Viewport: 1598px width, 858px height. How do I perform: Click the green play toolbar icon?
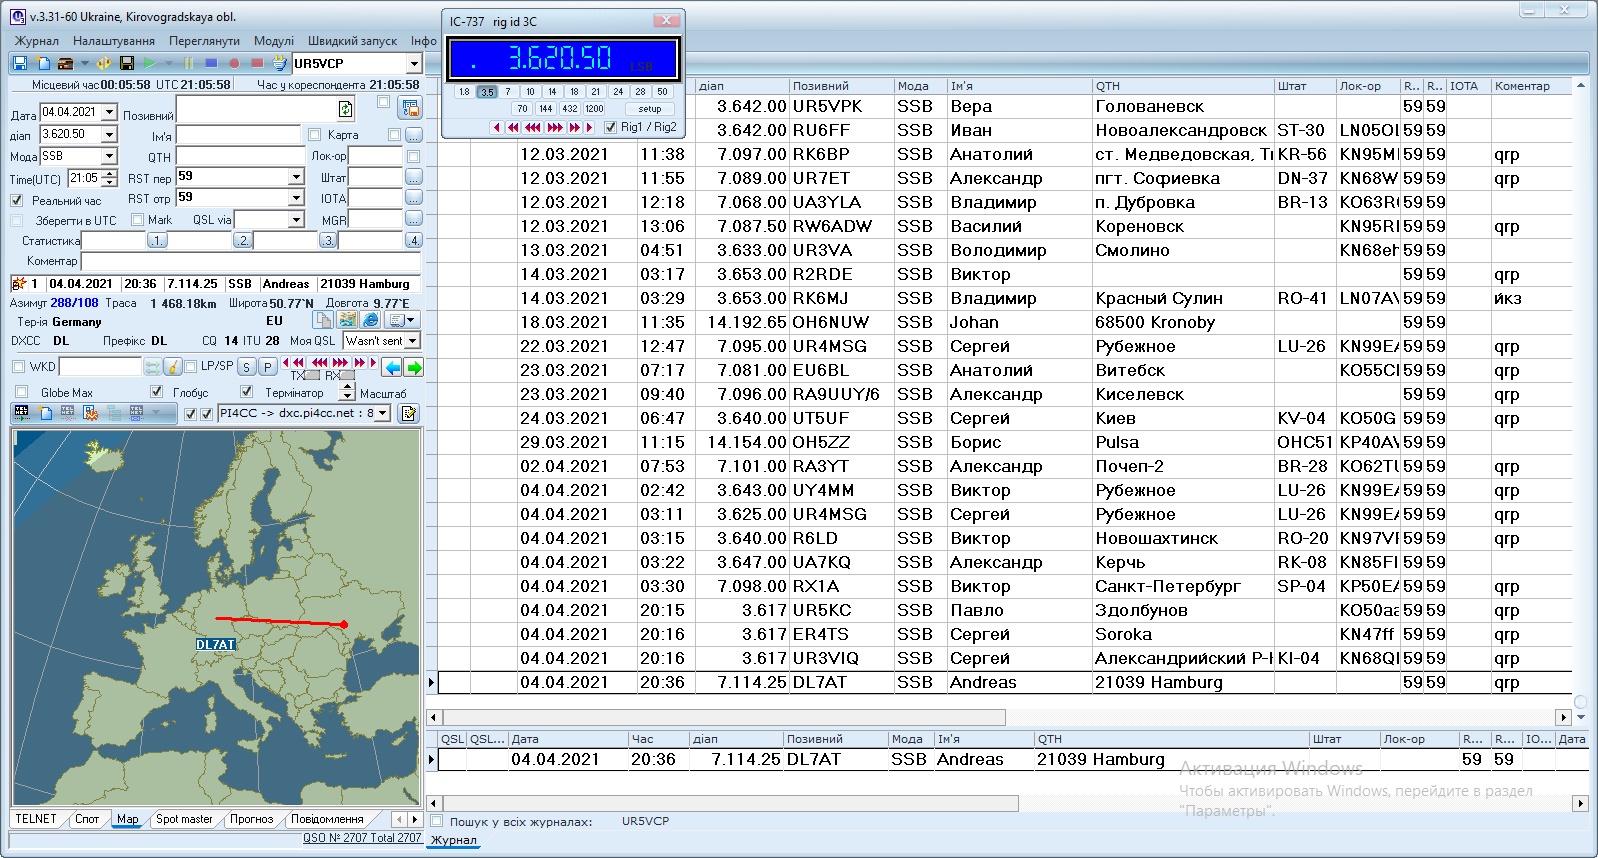tap(150, 63)
